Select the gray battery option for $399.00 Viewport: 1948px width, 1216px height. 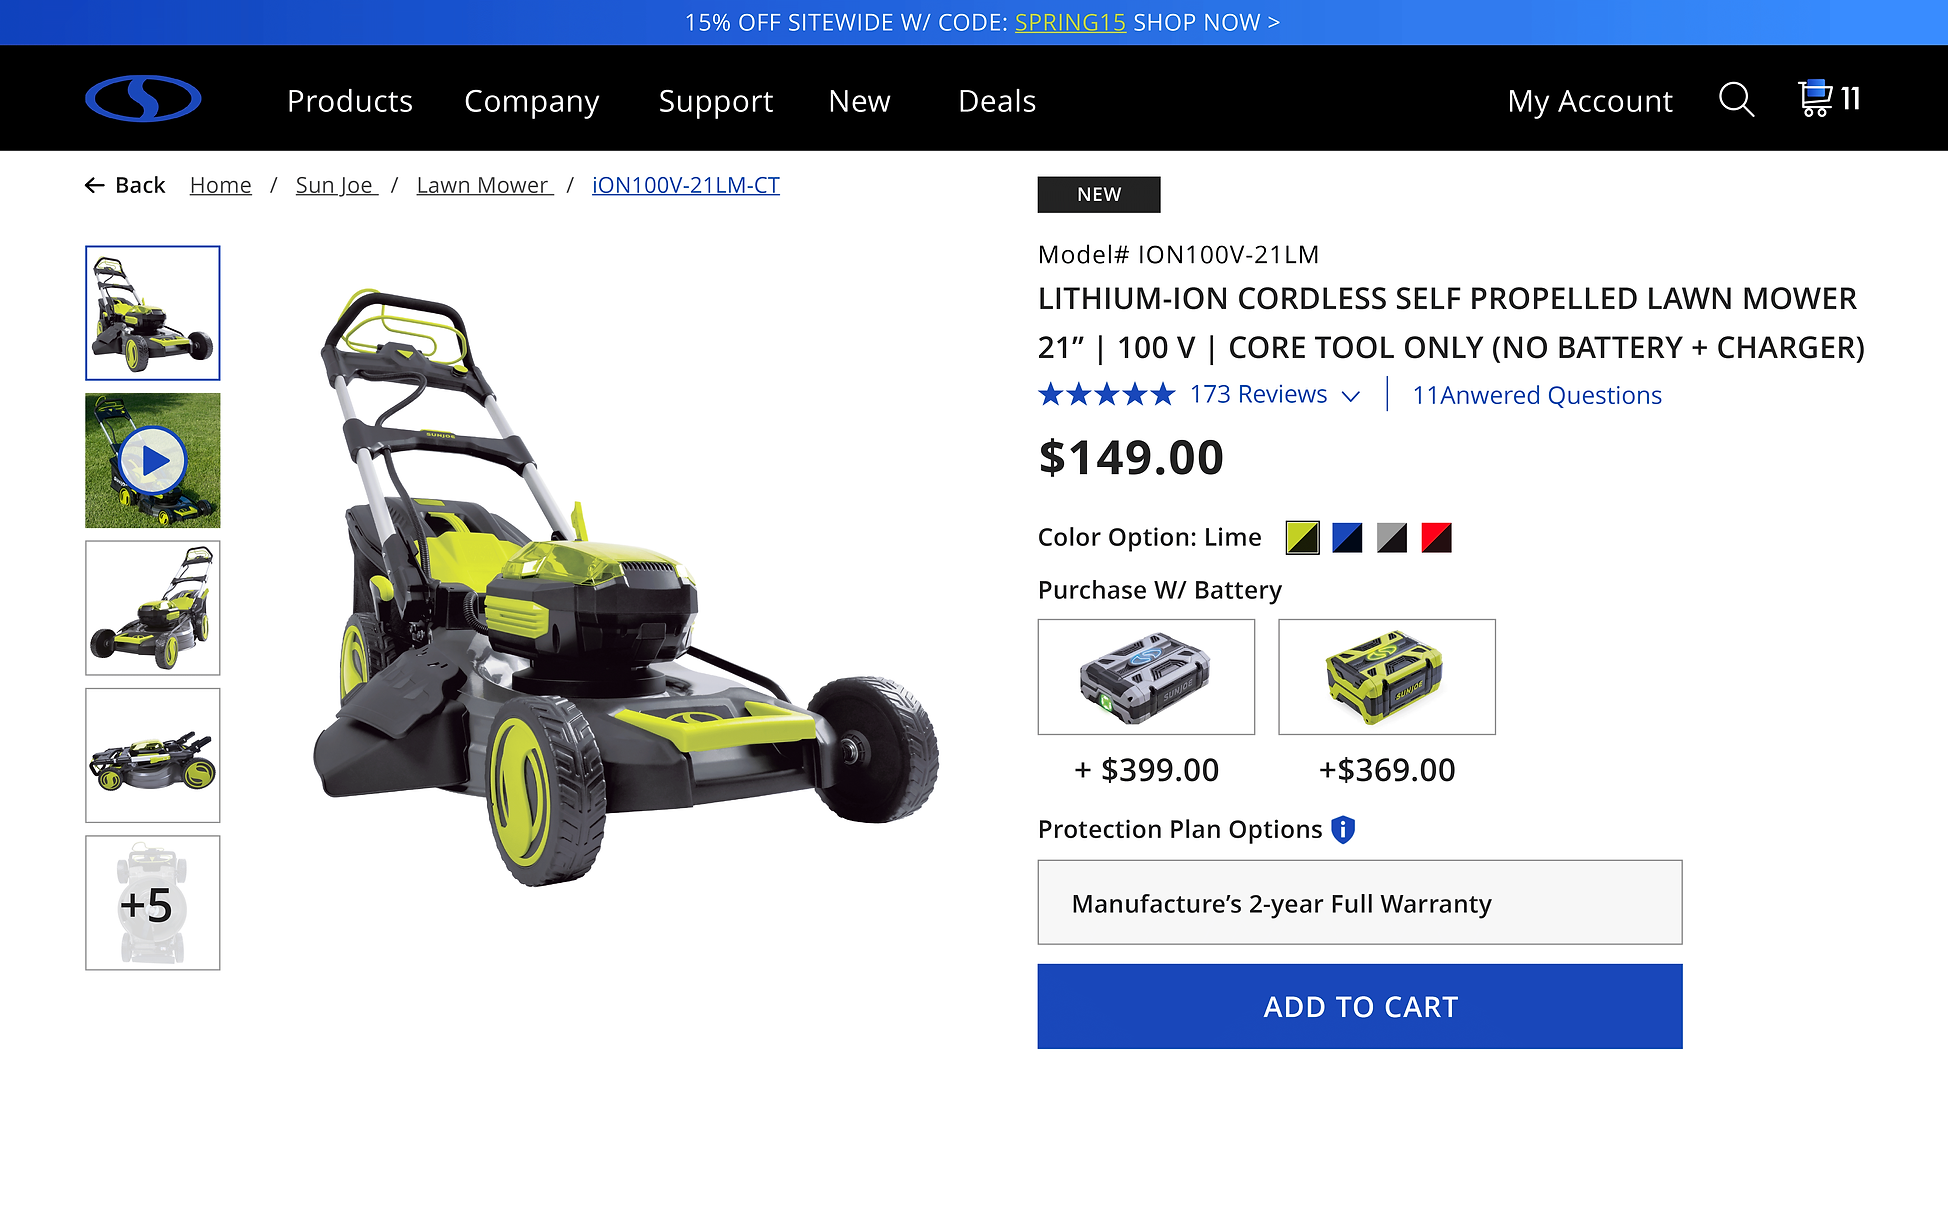click(x=1146, y=677)
